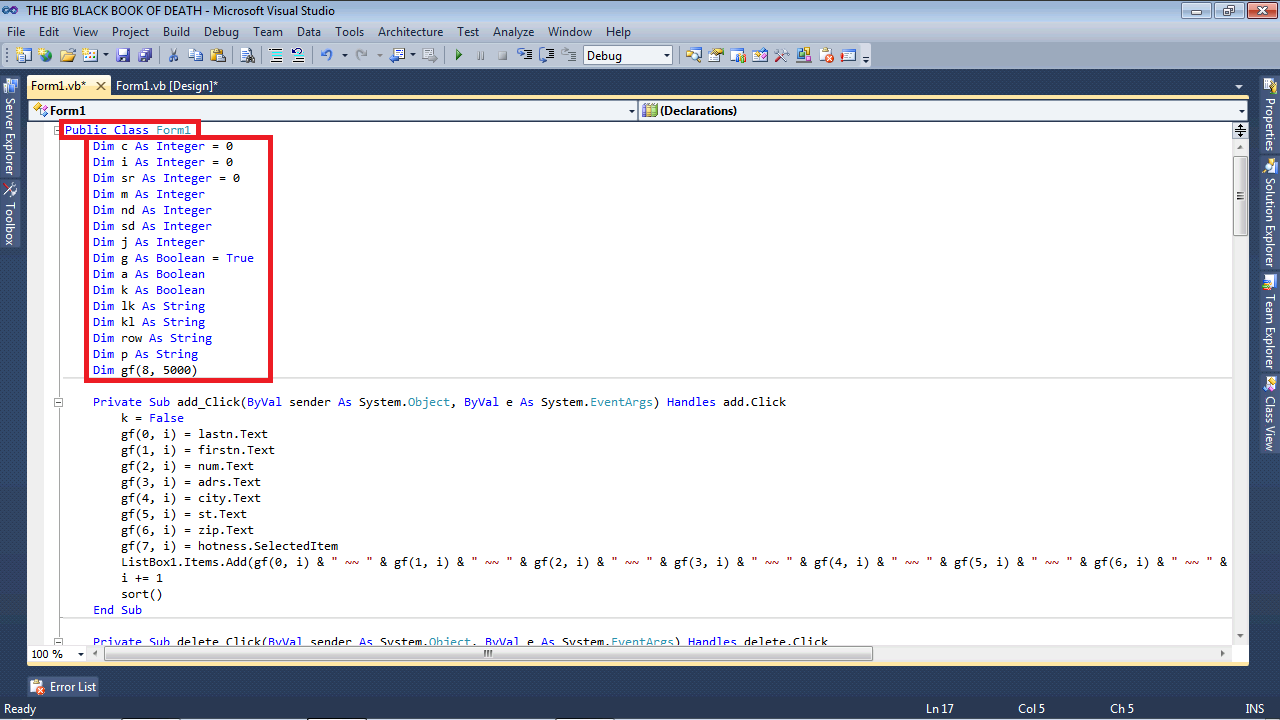This screenshot has width=1280, height=720.
Task: Click the editor split bar handle
Action: (1240, 130)
